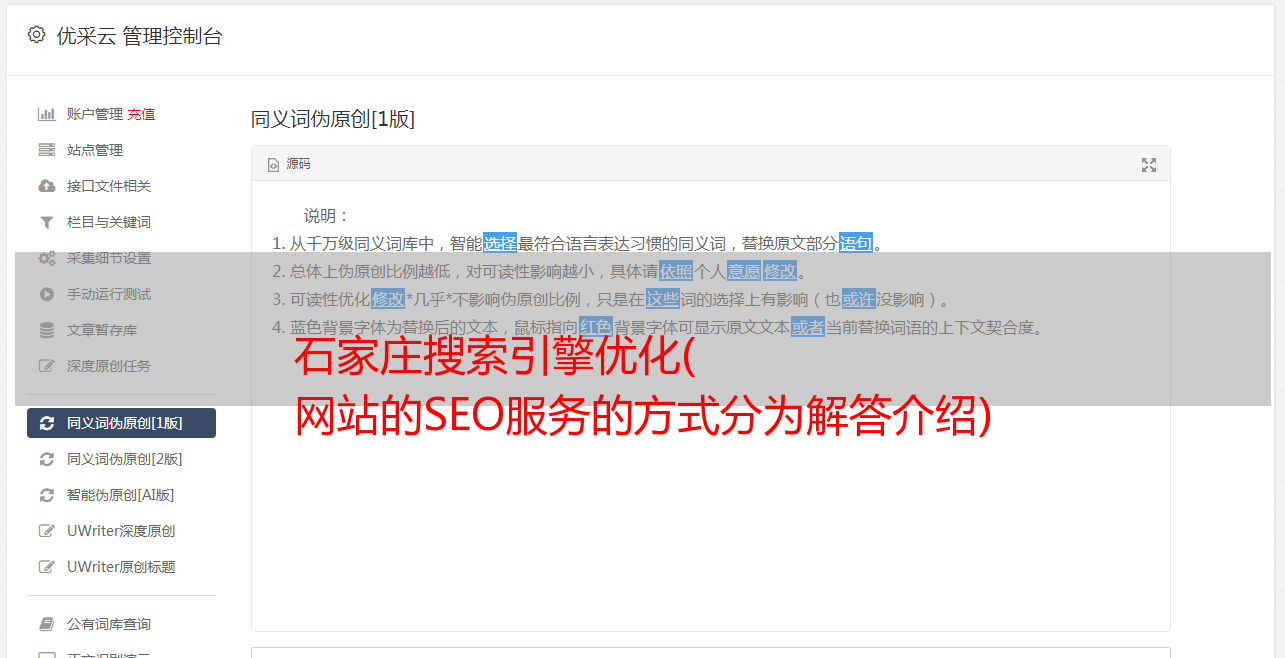Toggle 源码 source code view
Image resolution: width=1285 pixels, height=658 pixels.
(x=289, y=164)
